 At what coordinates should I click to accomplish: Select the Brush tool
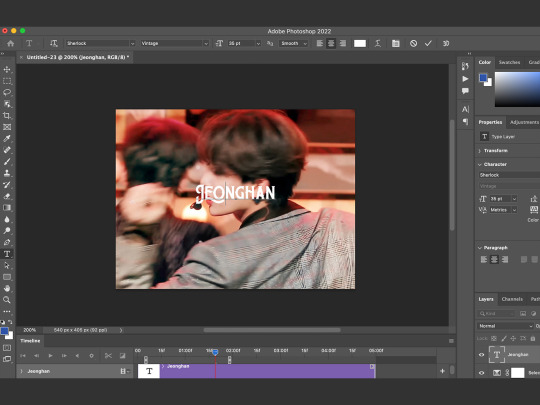click(7, 162)
